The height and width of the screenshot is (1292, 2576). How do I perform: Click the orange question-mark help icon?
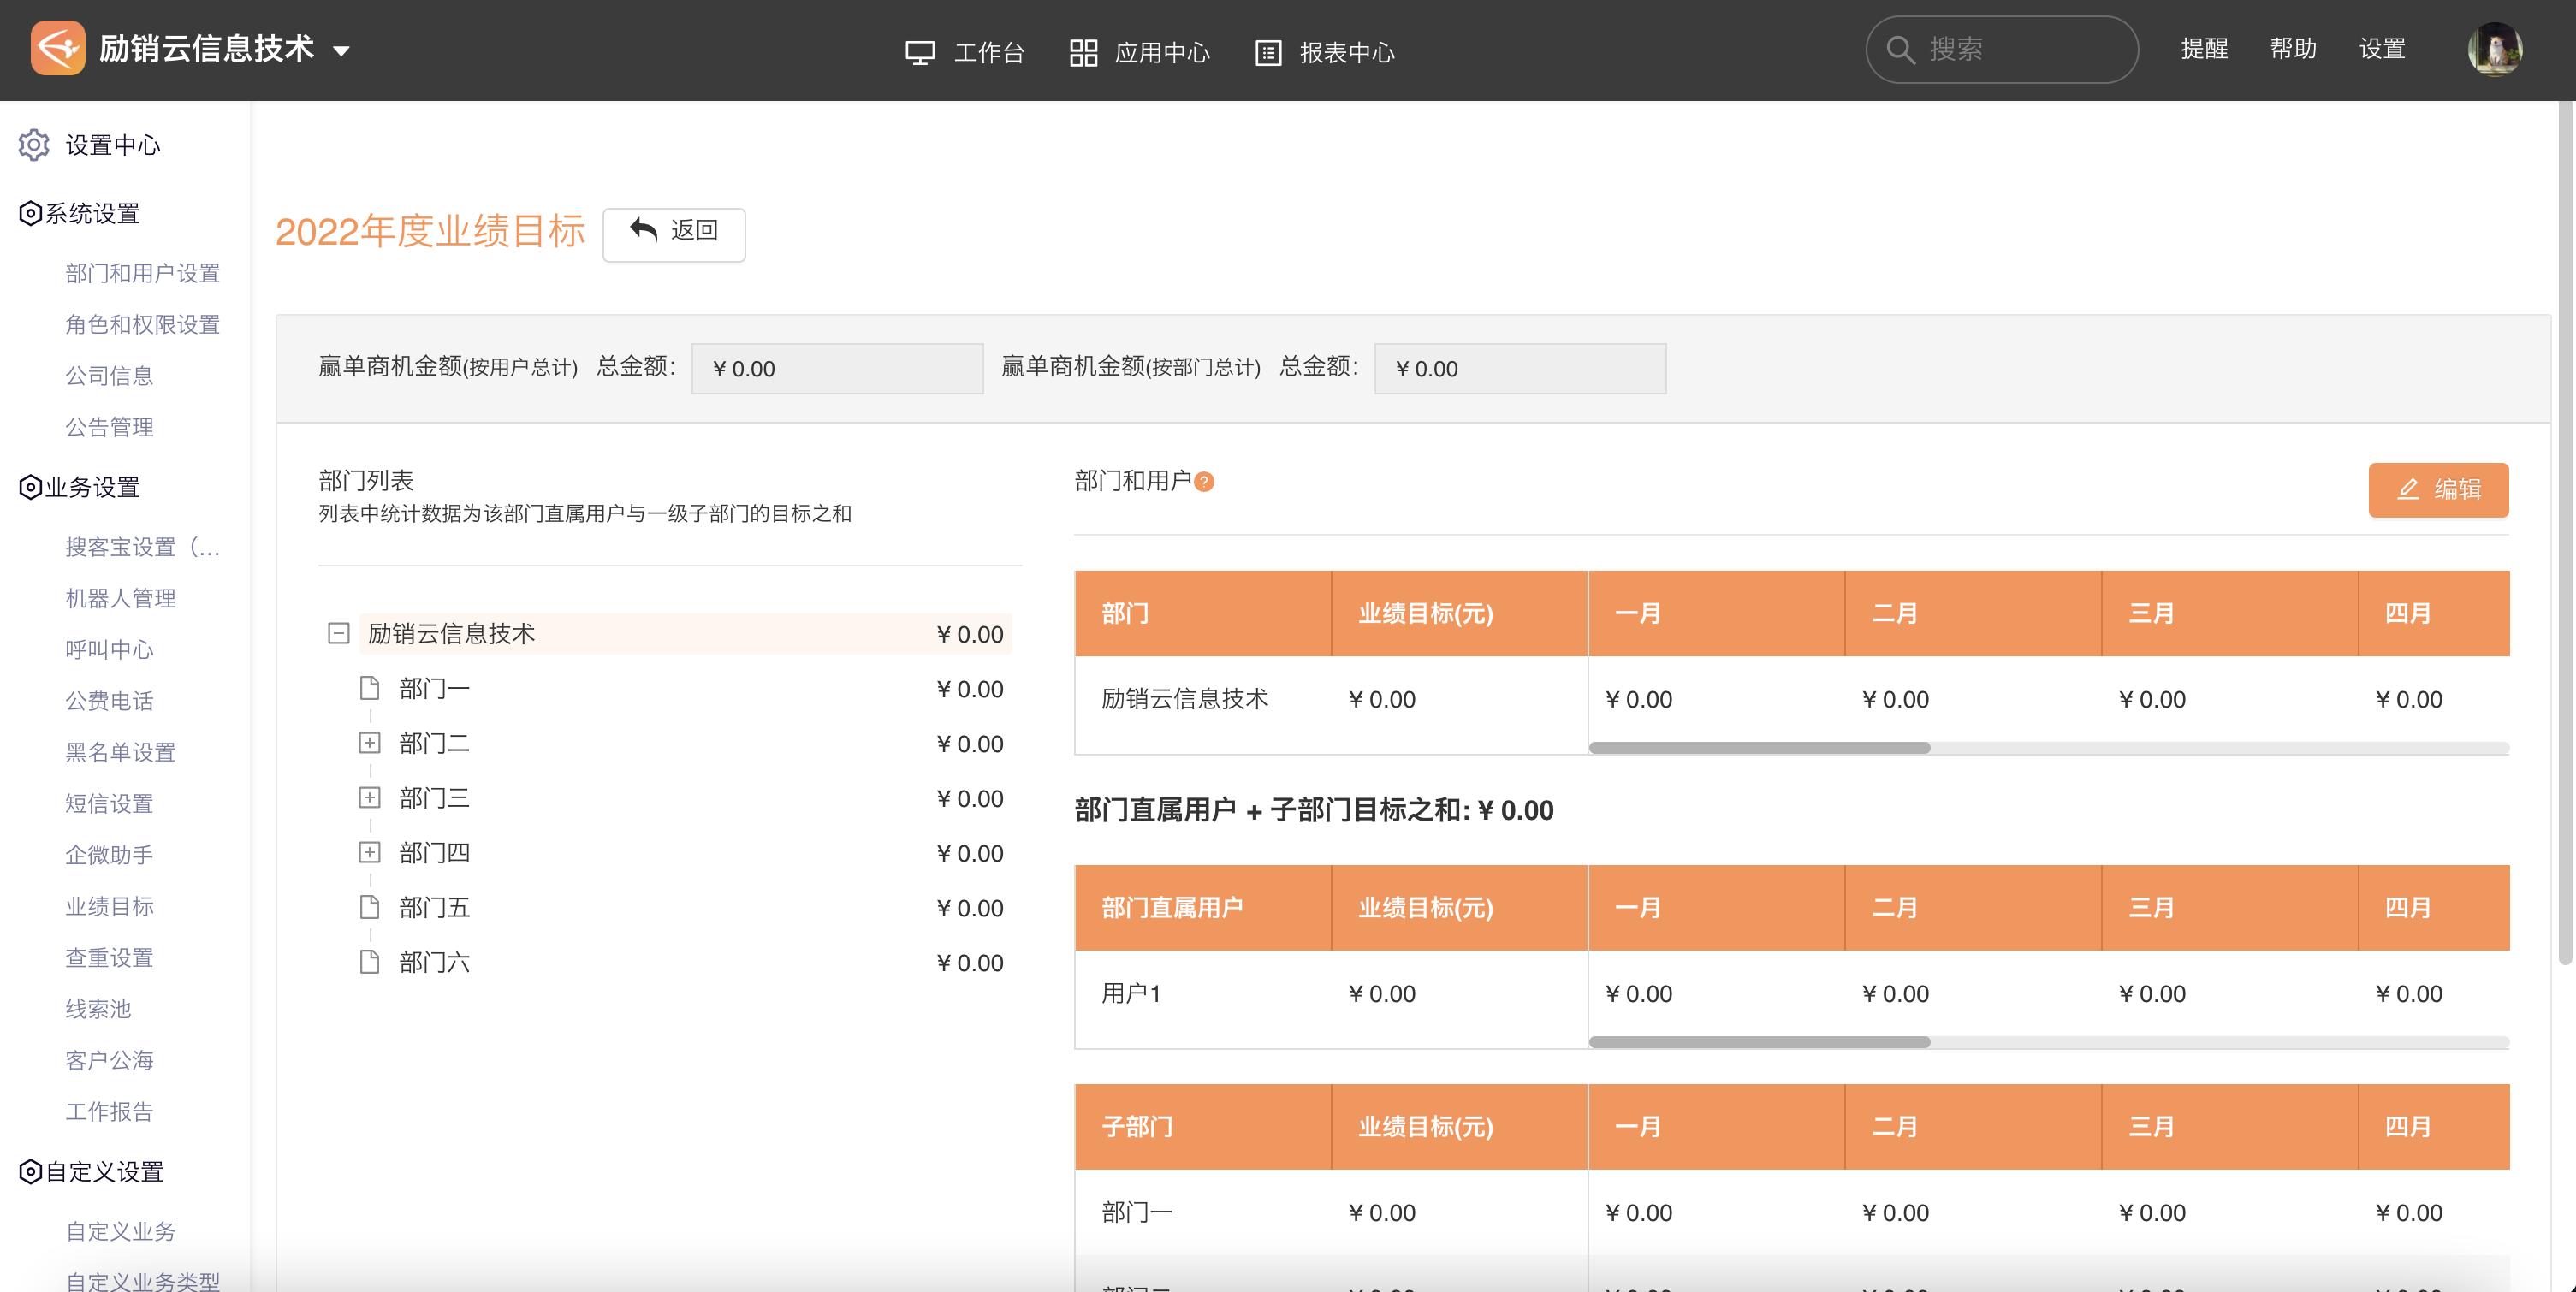pyautogui.click(x=1205, y=482)
